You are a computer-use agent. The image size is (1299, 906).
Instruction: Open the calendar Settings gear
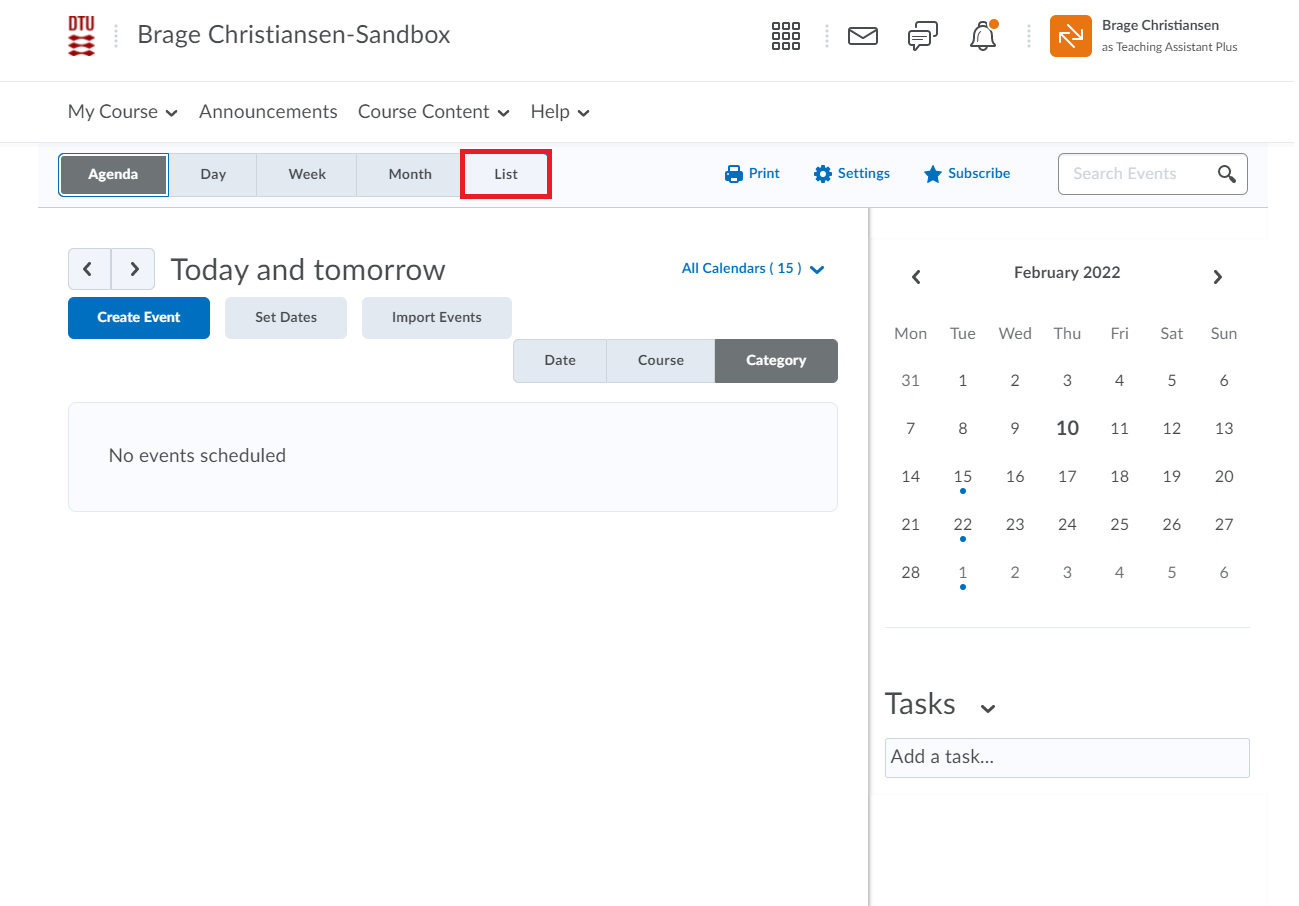coord(851,174)
